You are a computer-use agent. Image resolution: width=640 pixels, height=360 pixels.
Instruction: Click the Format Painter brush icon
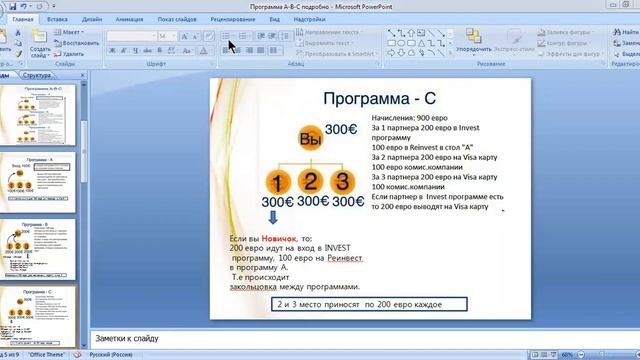(x=18, y=53)
